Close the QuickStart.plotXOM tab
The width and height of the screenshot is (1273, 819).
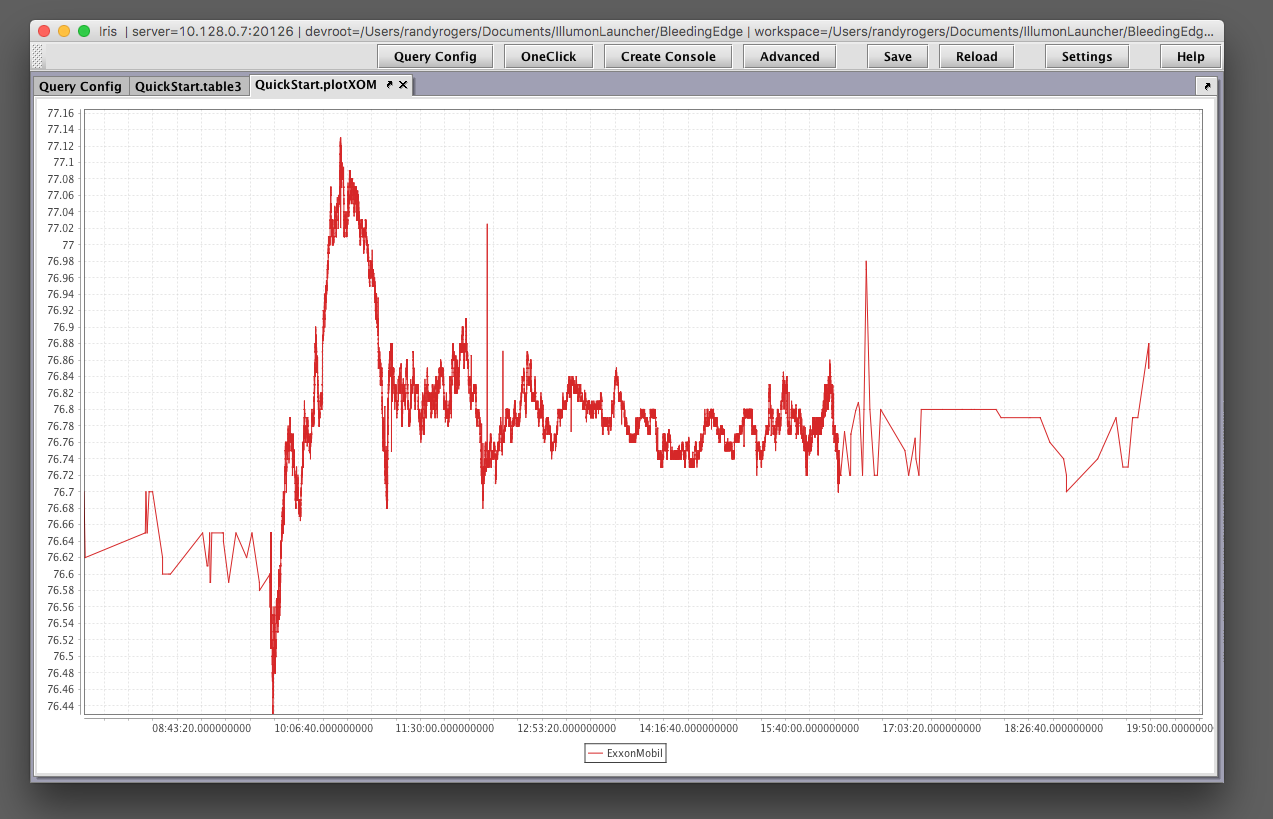(403, 85)
